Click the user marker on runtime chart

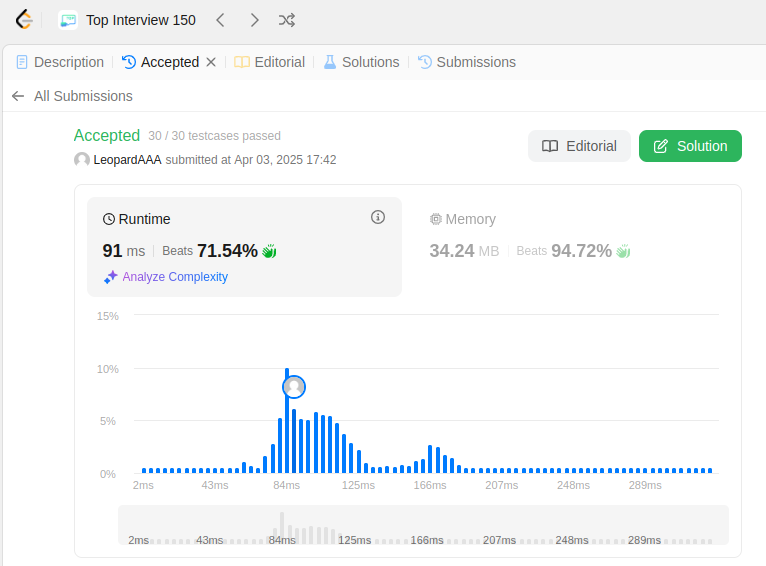294,387
